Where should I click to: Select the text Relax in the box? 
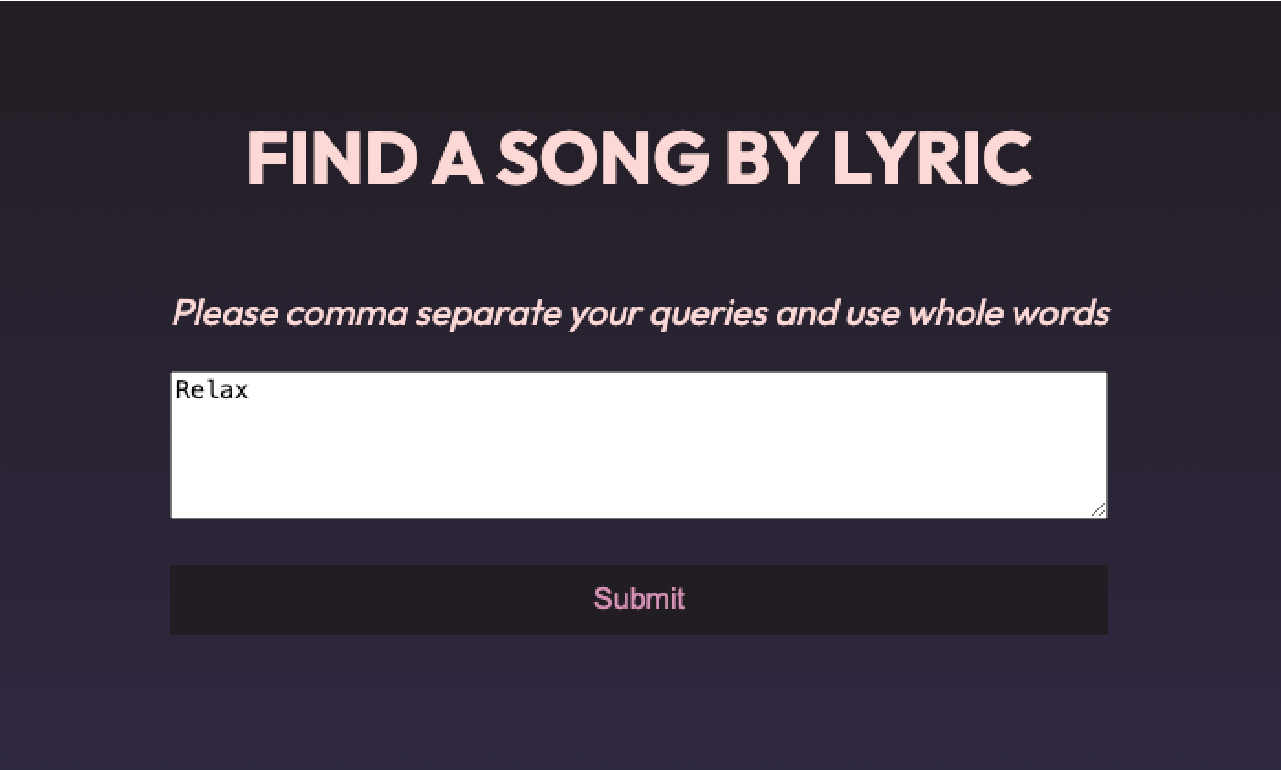pyautogui.click(x=210, y=390)
